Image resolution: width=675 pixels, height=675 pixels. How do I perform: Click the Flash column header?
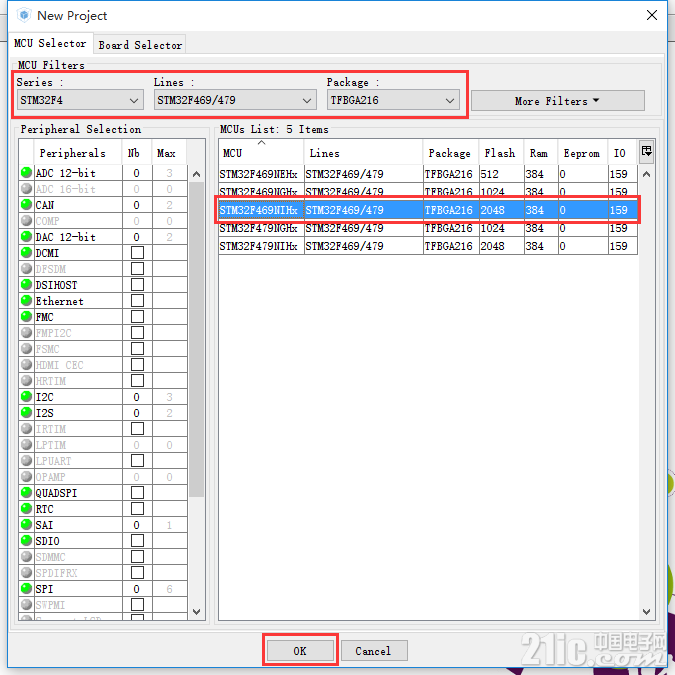pos(501,152)
